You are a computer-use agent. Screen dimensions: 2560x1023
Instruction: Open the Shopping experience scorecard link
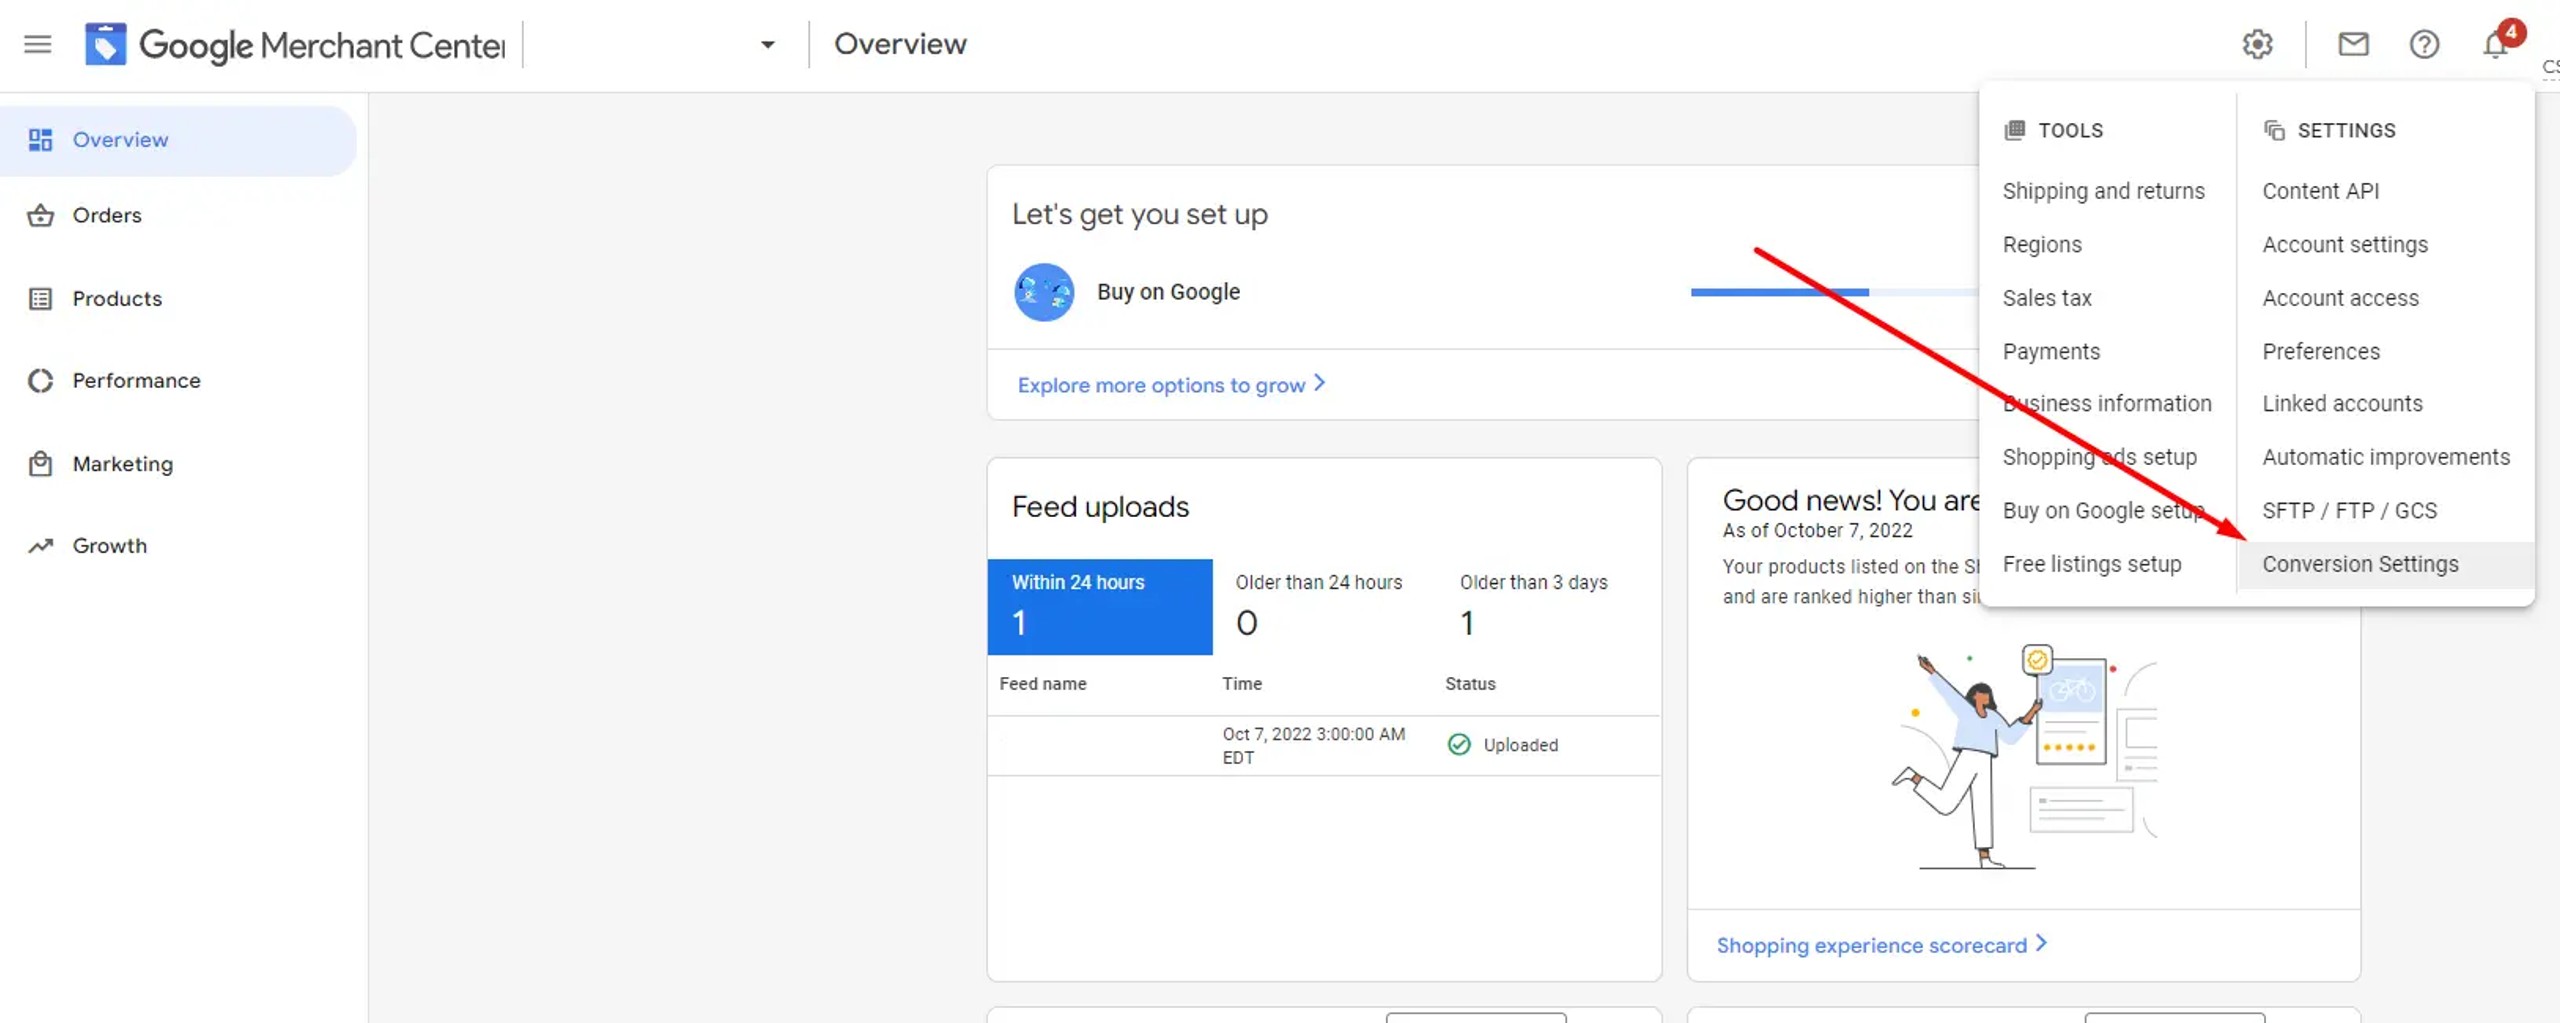coord(1882,945)
